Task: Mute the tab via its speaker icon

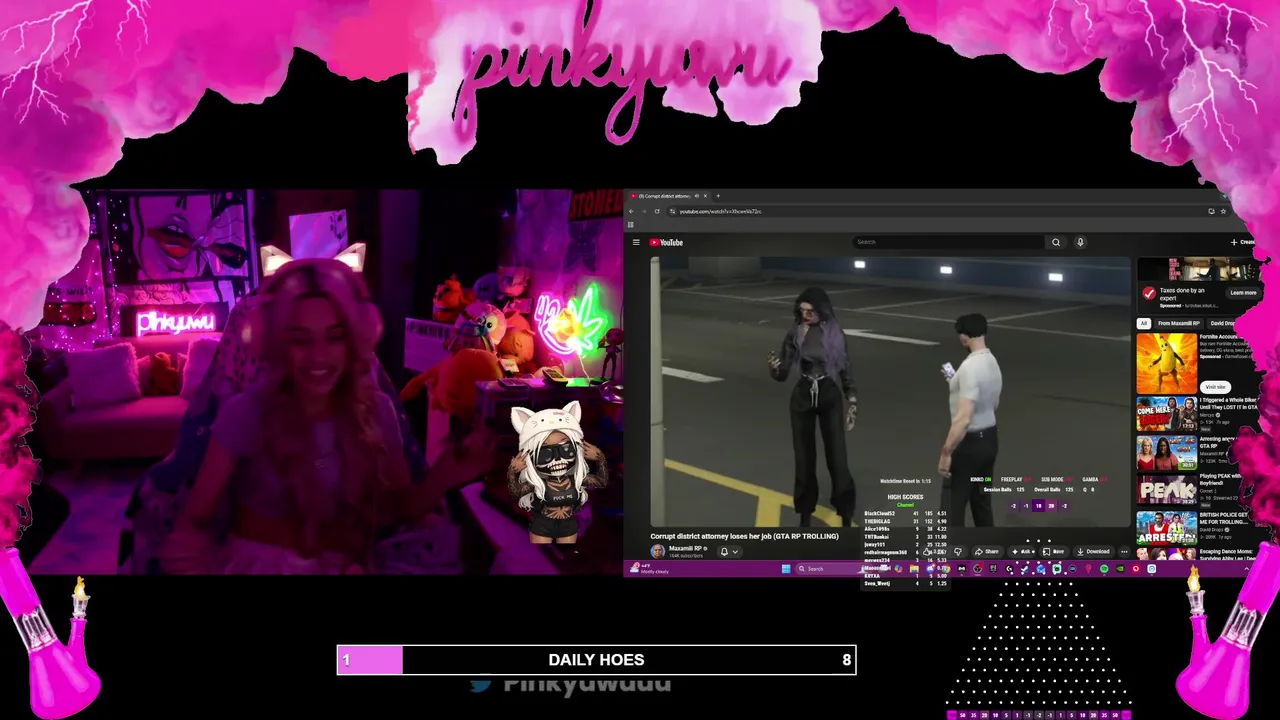Action: pos(697,196)
